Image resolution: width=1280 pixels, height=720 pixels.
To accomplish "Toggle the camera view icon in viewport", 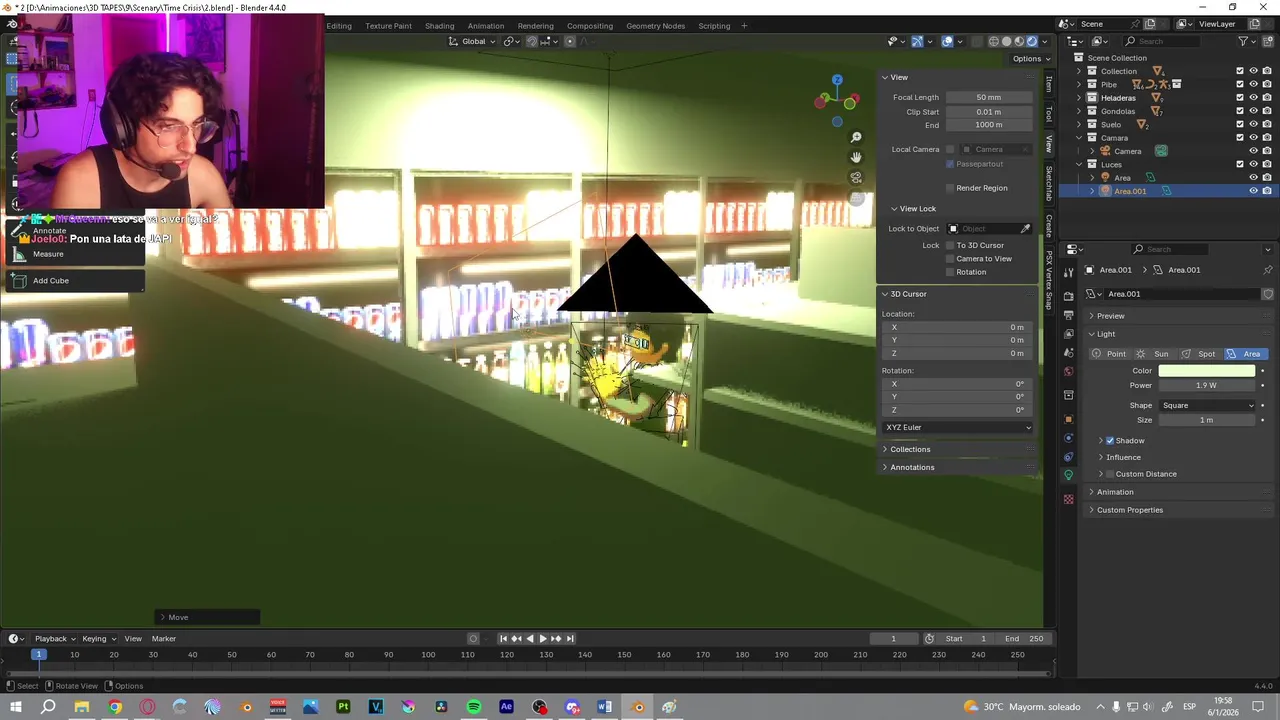I will [x=856, y=177].
